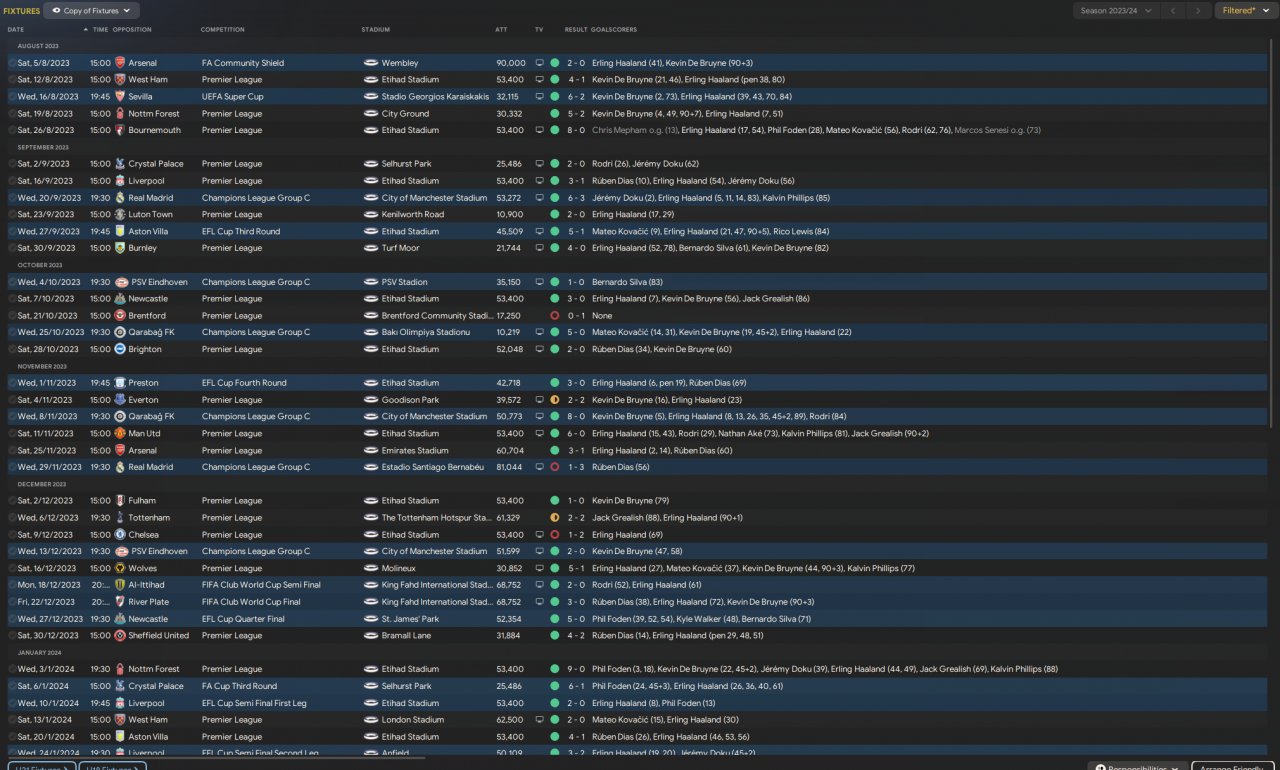Sort by the Result column header
The height and width of the screenshot is (770, 1280).
pos(576,30)
